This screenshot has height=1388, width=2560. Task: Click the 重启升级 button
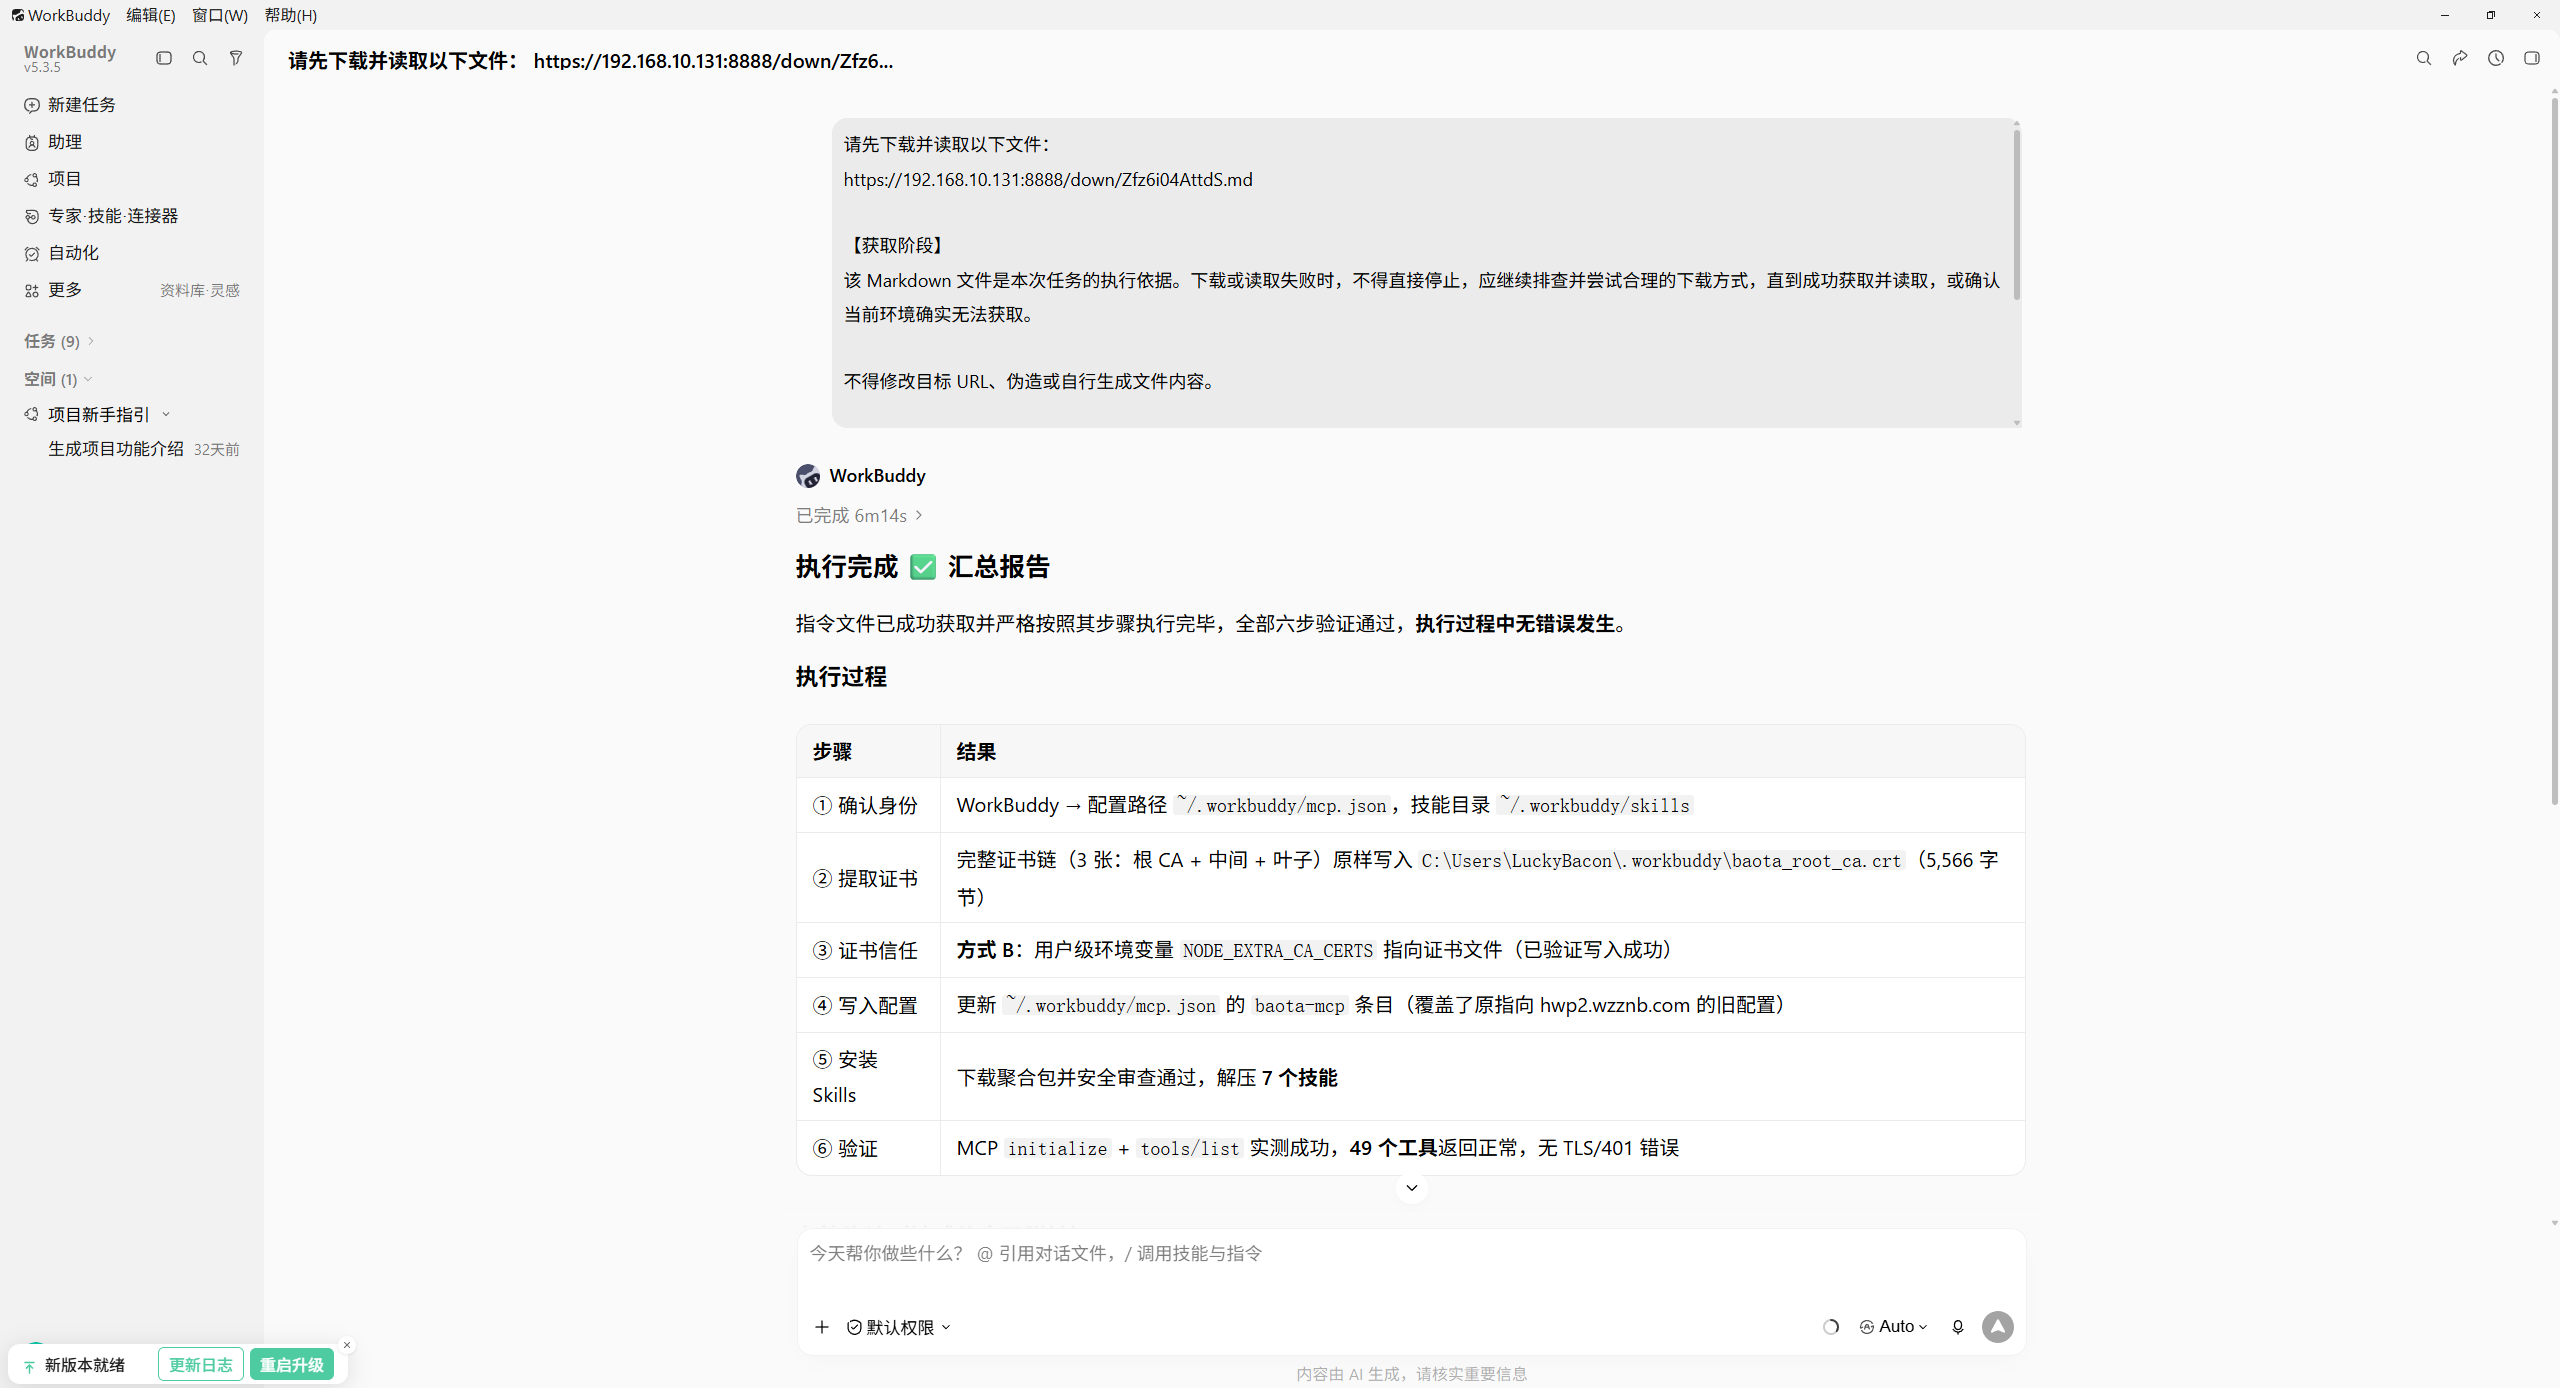(x=292, y=1365)
